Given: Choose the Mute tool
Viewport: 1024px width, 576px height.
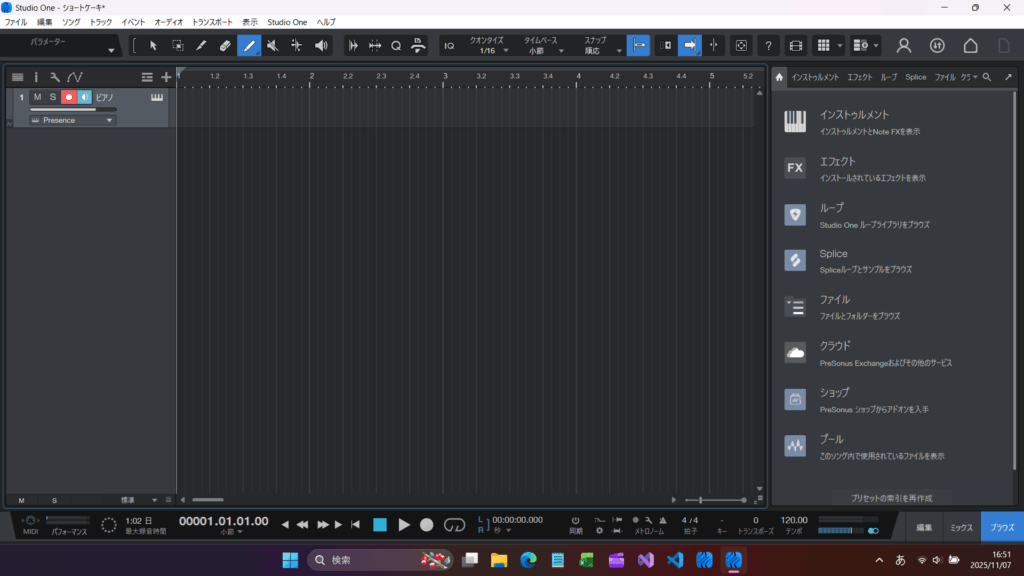Looking at the screenshot, I should coord(273,45).
